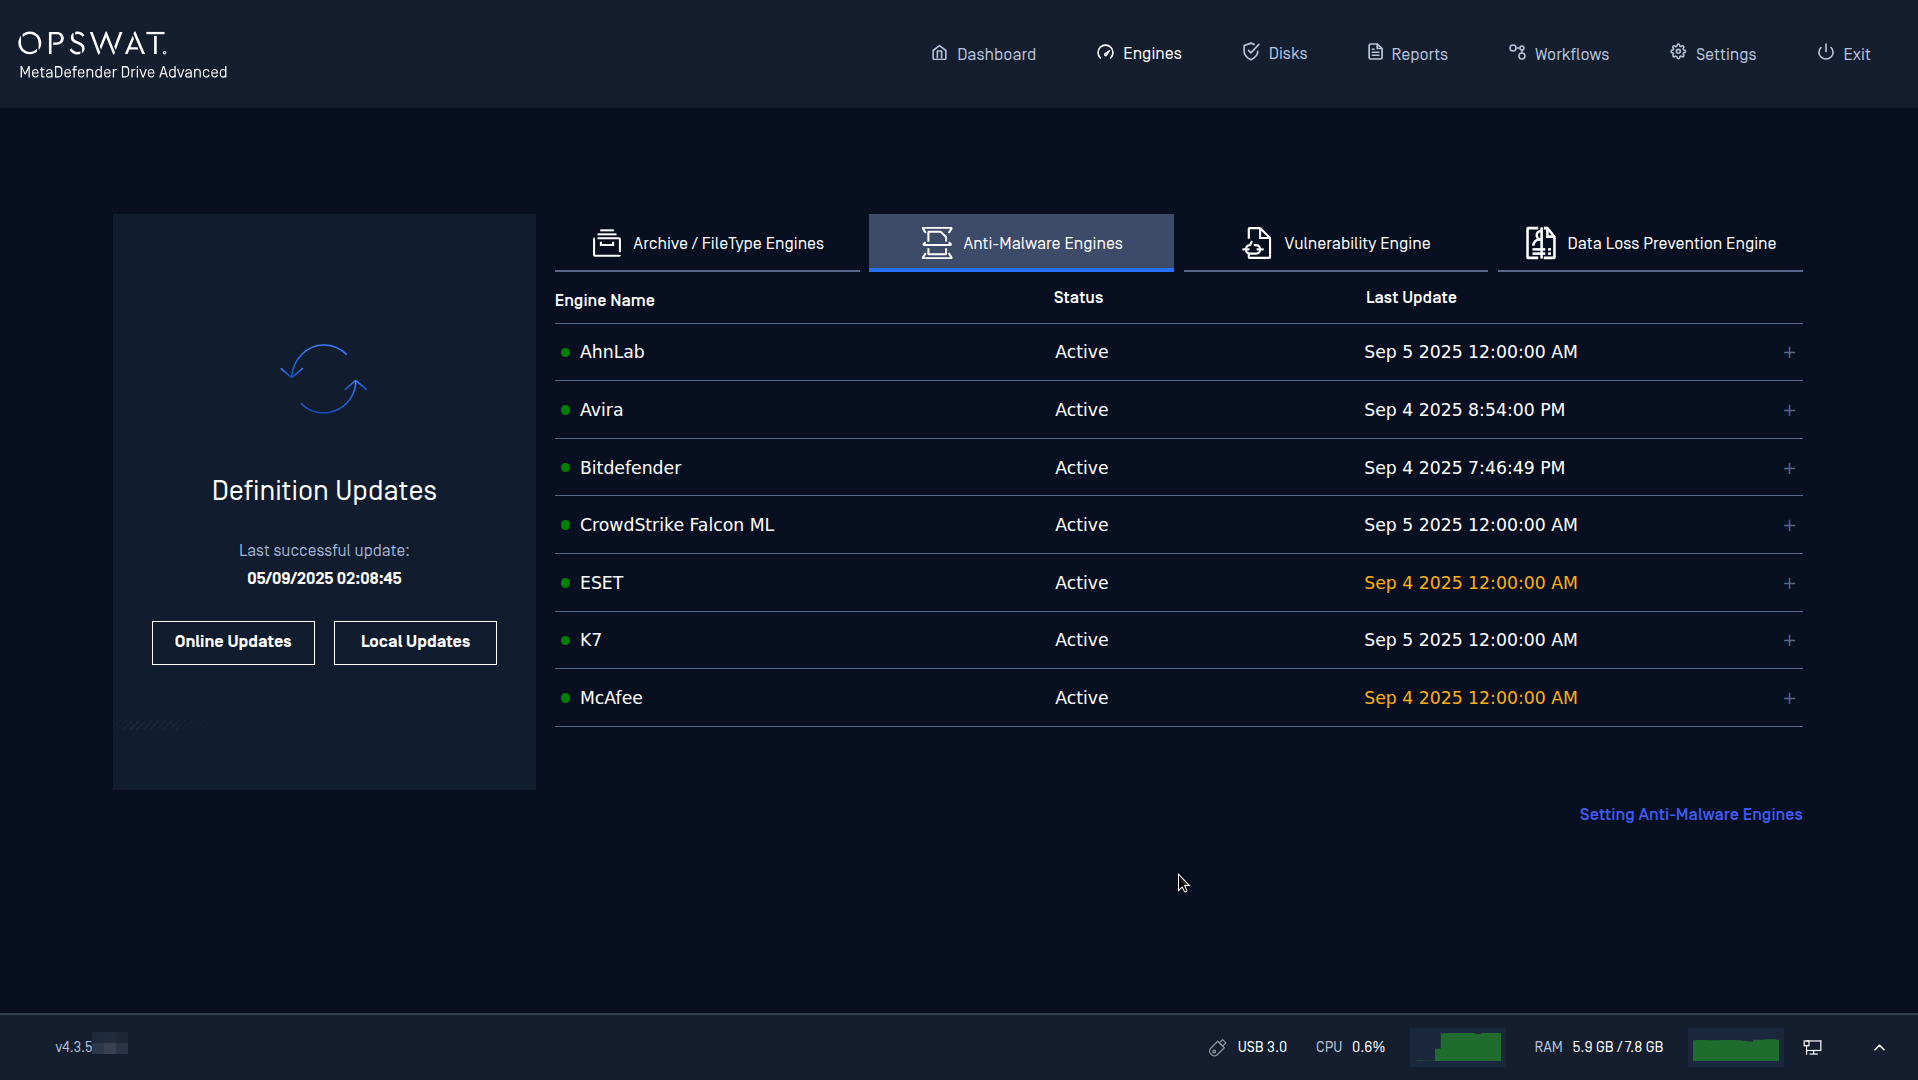Click CrowdStrike Falcon ML status dot

tap(565, 525)
